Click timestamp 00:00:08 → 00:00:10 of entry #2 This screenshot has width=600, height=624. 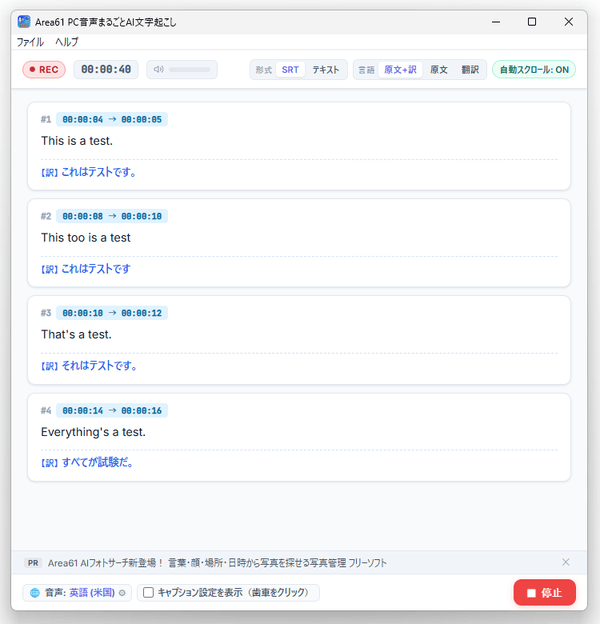(112, 216)
